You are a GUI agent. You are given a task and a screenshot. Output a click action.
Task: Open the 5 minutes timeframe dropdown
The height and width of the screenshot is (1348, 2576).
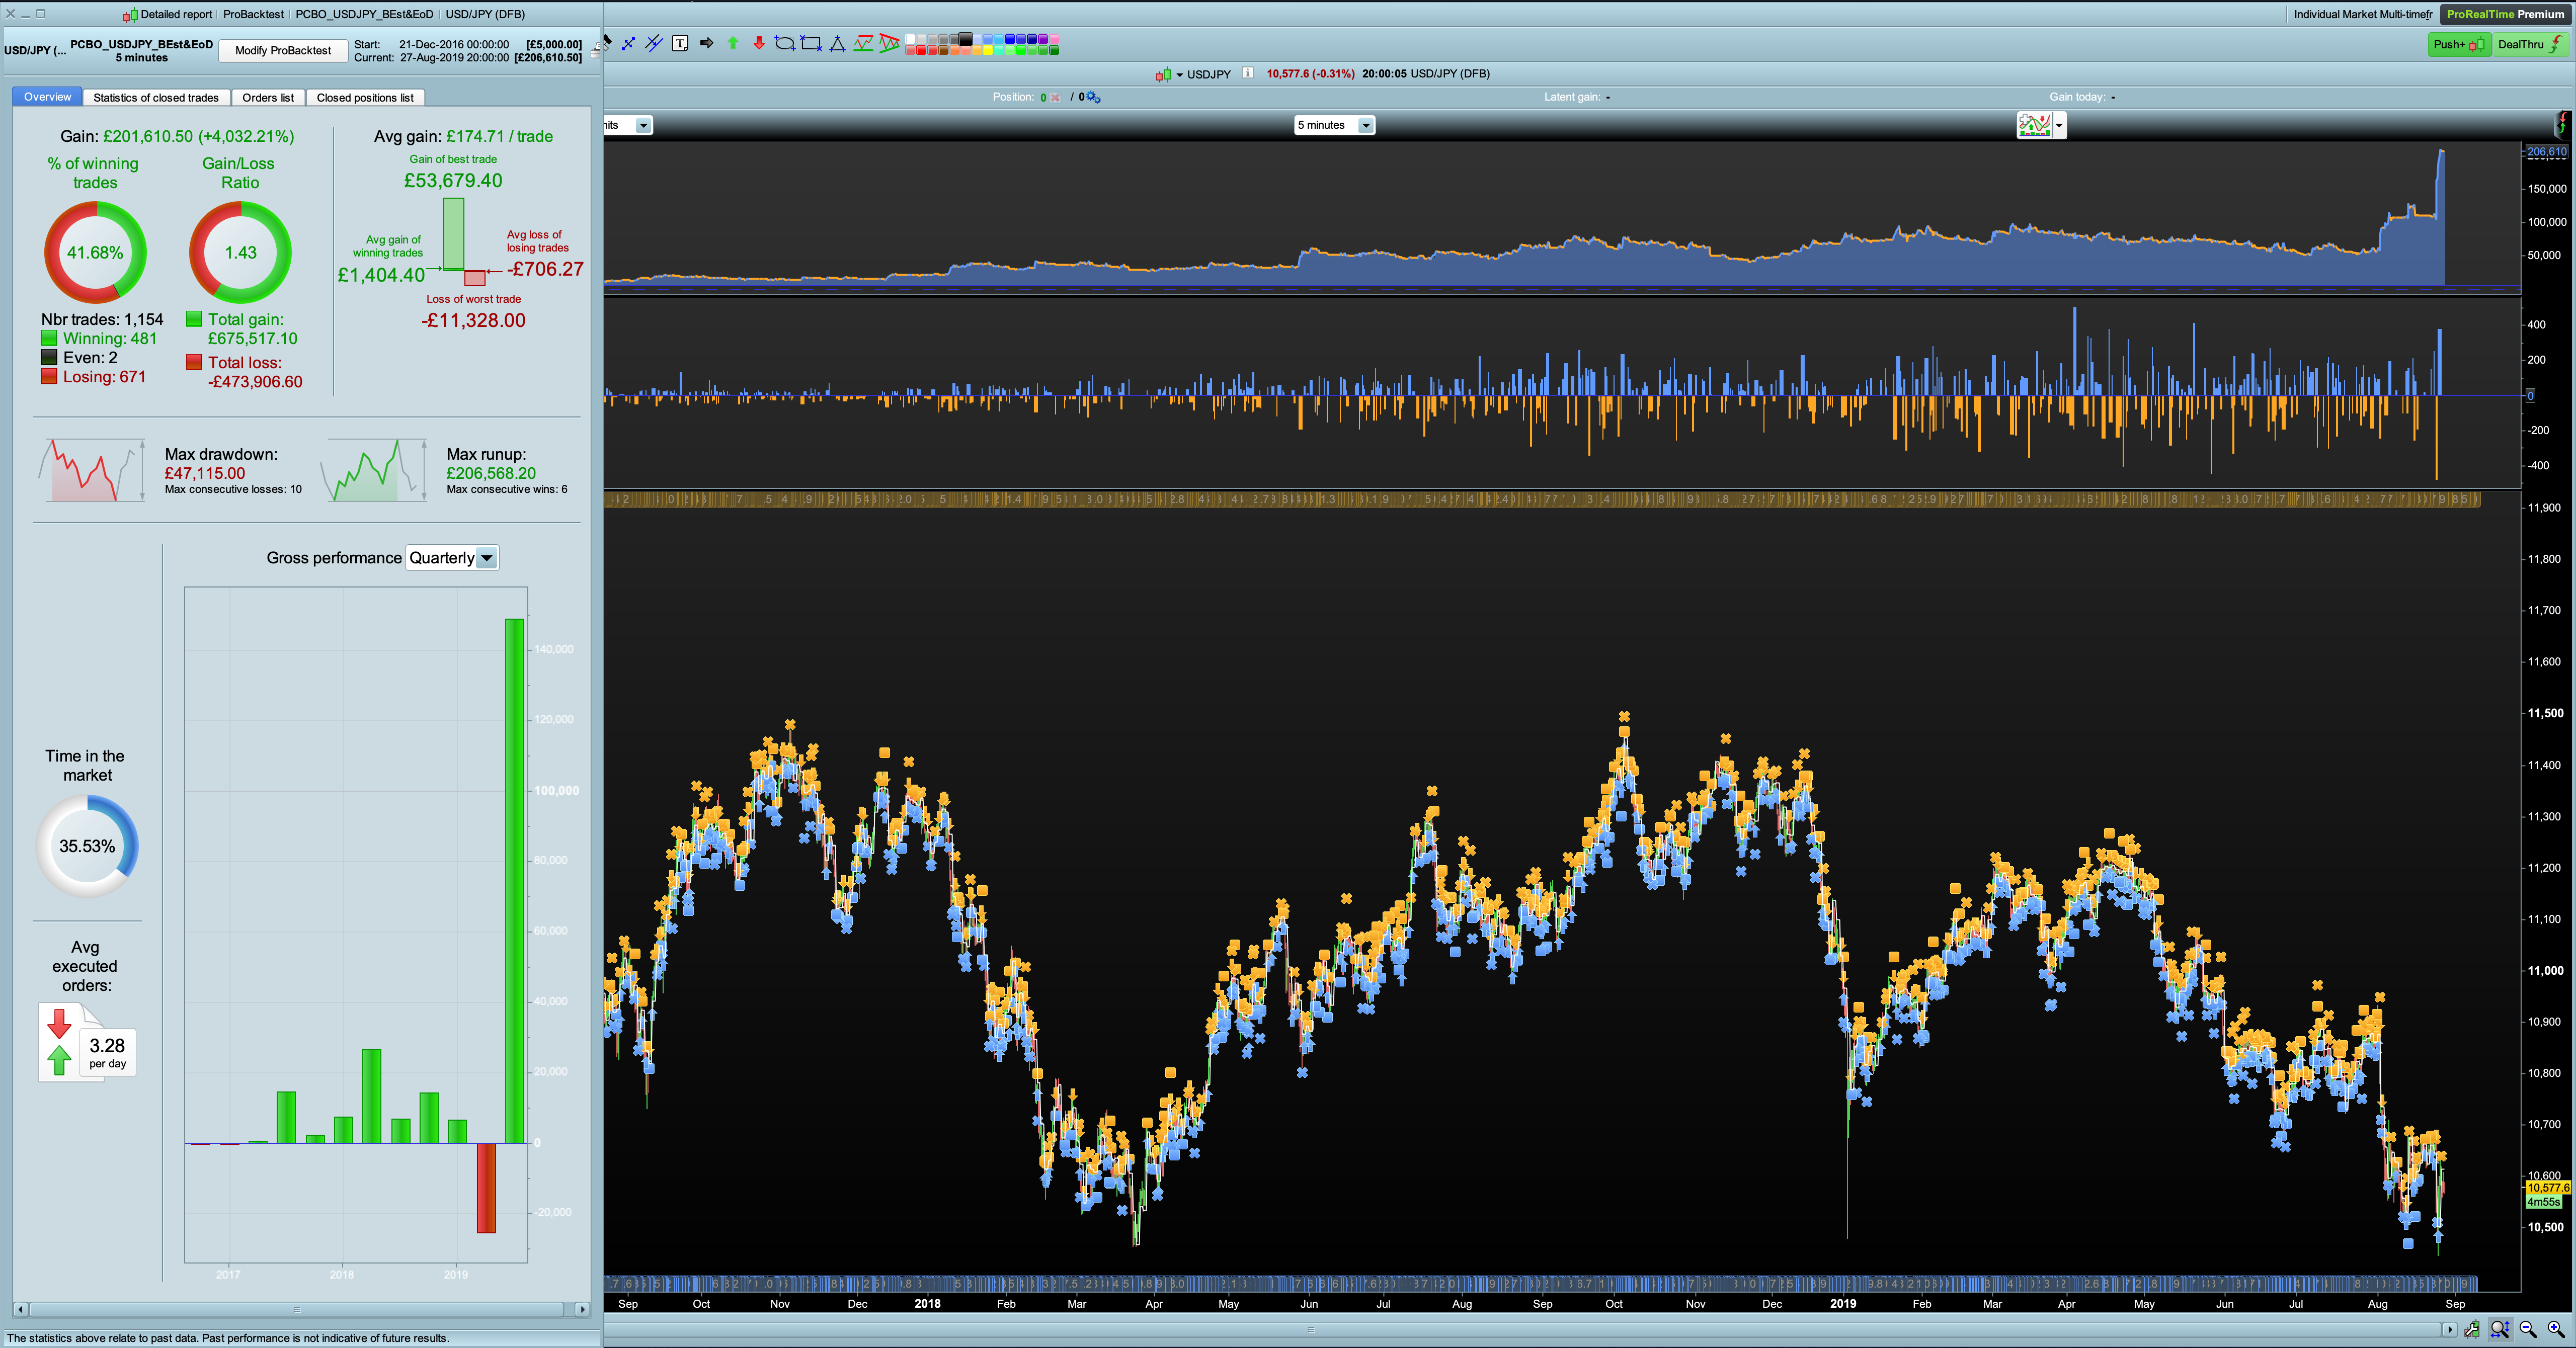[1366, 125]
